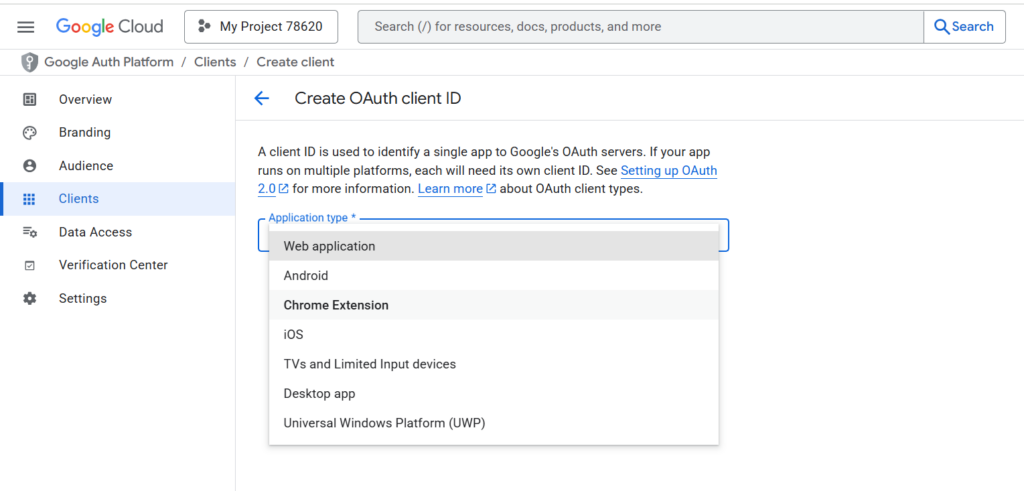The width and height of the screenshot is (1024, 491).
Task: Click the magnifier icon in Search button
Action: click(x=942, y=27)
